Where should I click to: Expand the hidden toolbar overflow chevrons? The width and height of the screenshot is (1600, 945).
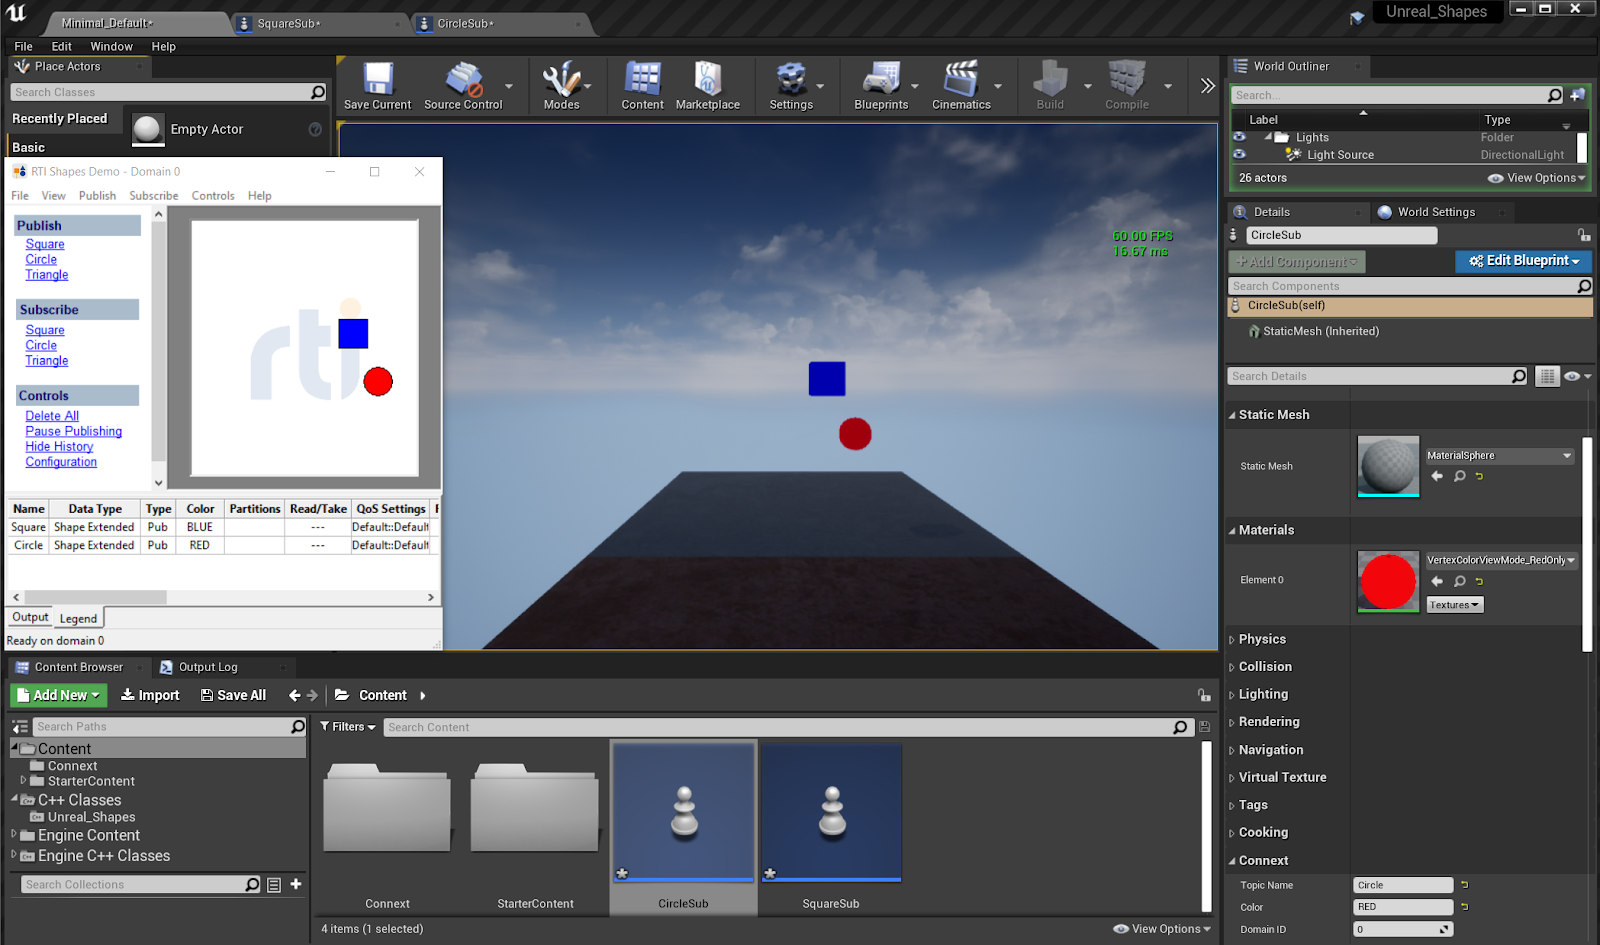pyautogui.click(x=1208, y=86)
